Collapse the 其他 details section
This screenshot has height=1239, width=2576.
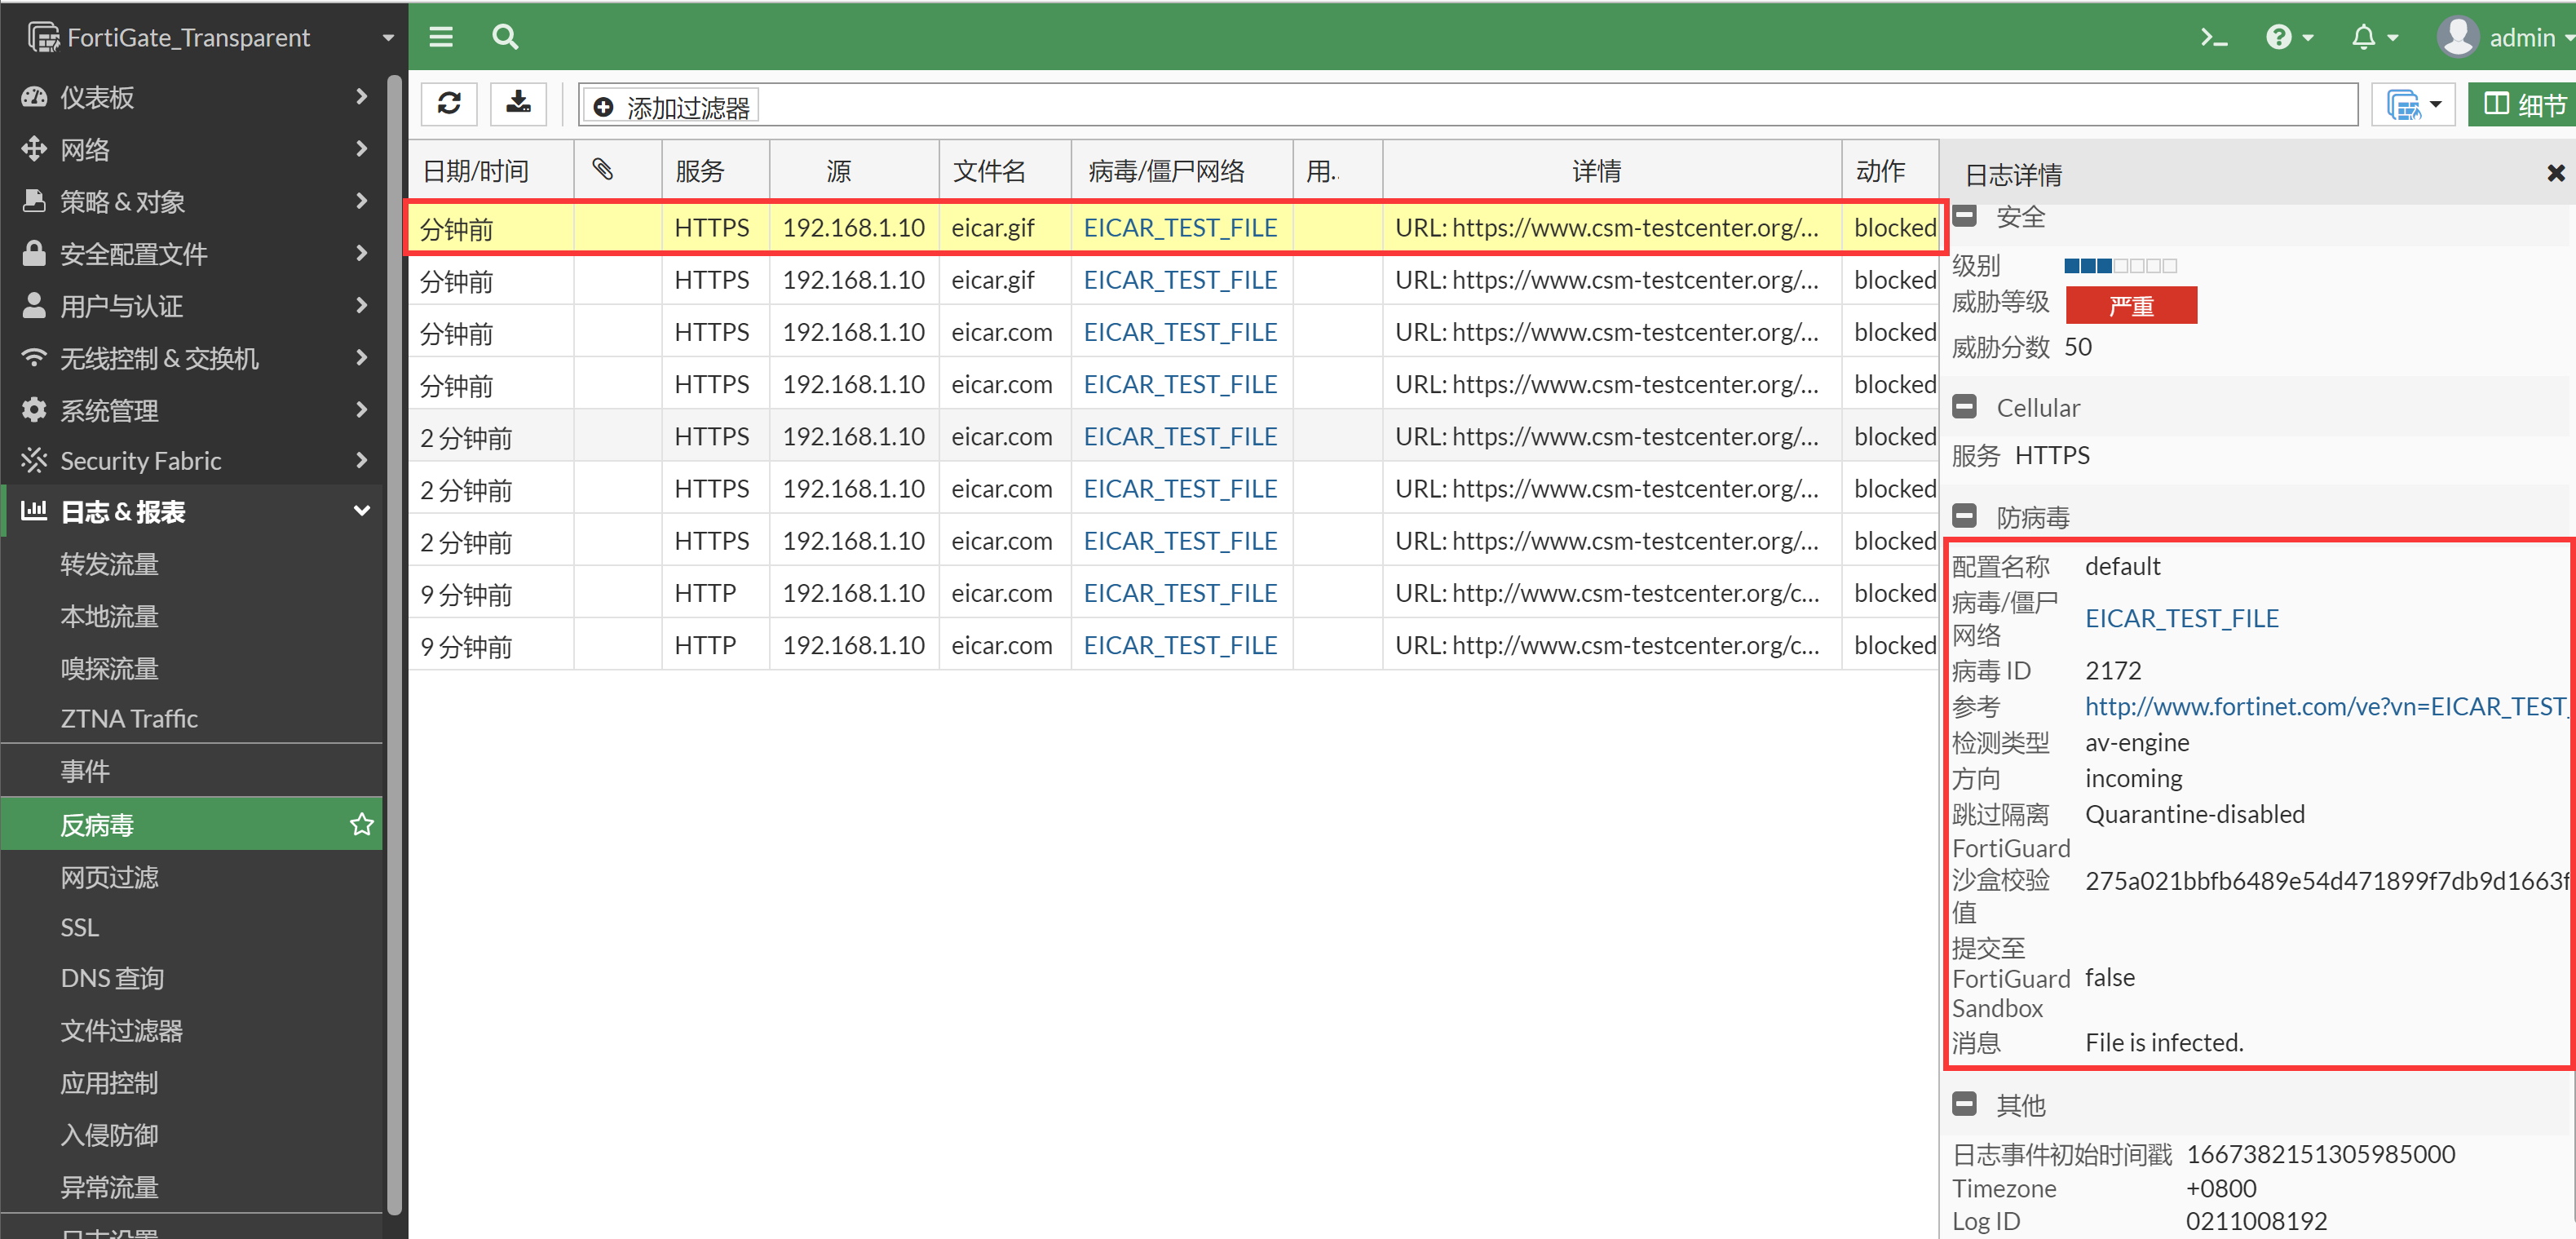pyautogui.click(x=1965, y=1104)
